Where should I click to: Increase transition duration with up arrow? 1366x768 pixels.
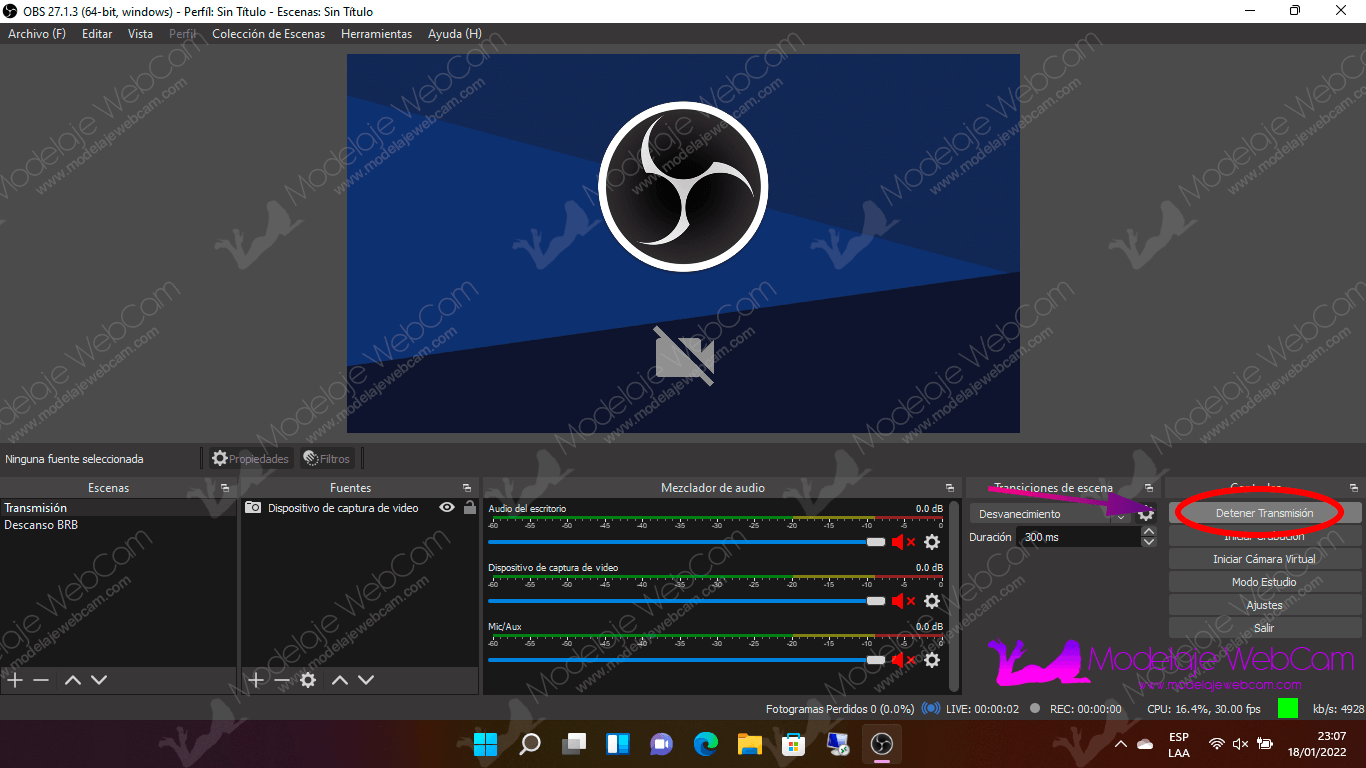click(x=1149, y=532)
